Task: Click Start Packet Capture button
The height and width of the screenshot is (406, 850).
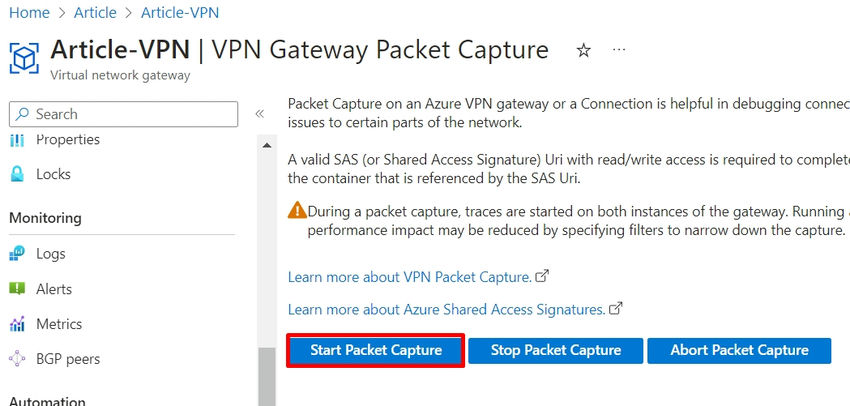Action: pos(376,350)
